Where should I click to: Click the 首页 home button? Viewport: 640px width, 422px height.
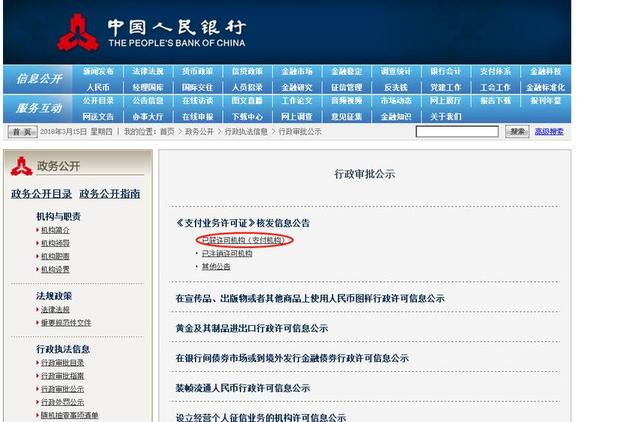click(x=22, y=132)
